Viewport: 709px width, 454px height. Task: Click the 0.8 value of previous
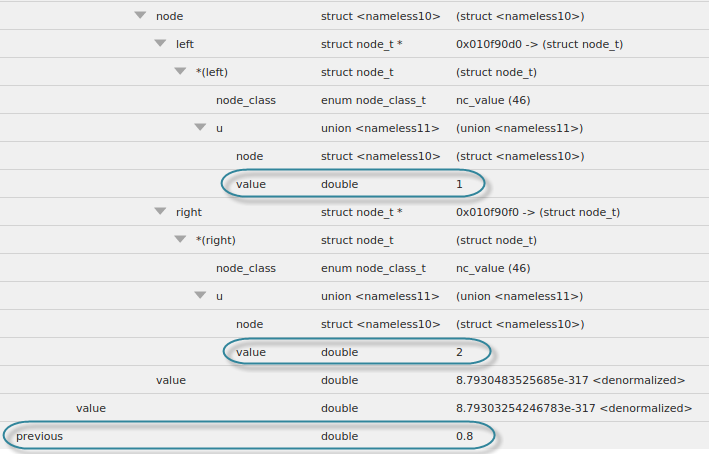tap(465, 436)
